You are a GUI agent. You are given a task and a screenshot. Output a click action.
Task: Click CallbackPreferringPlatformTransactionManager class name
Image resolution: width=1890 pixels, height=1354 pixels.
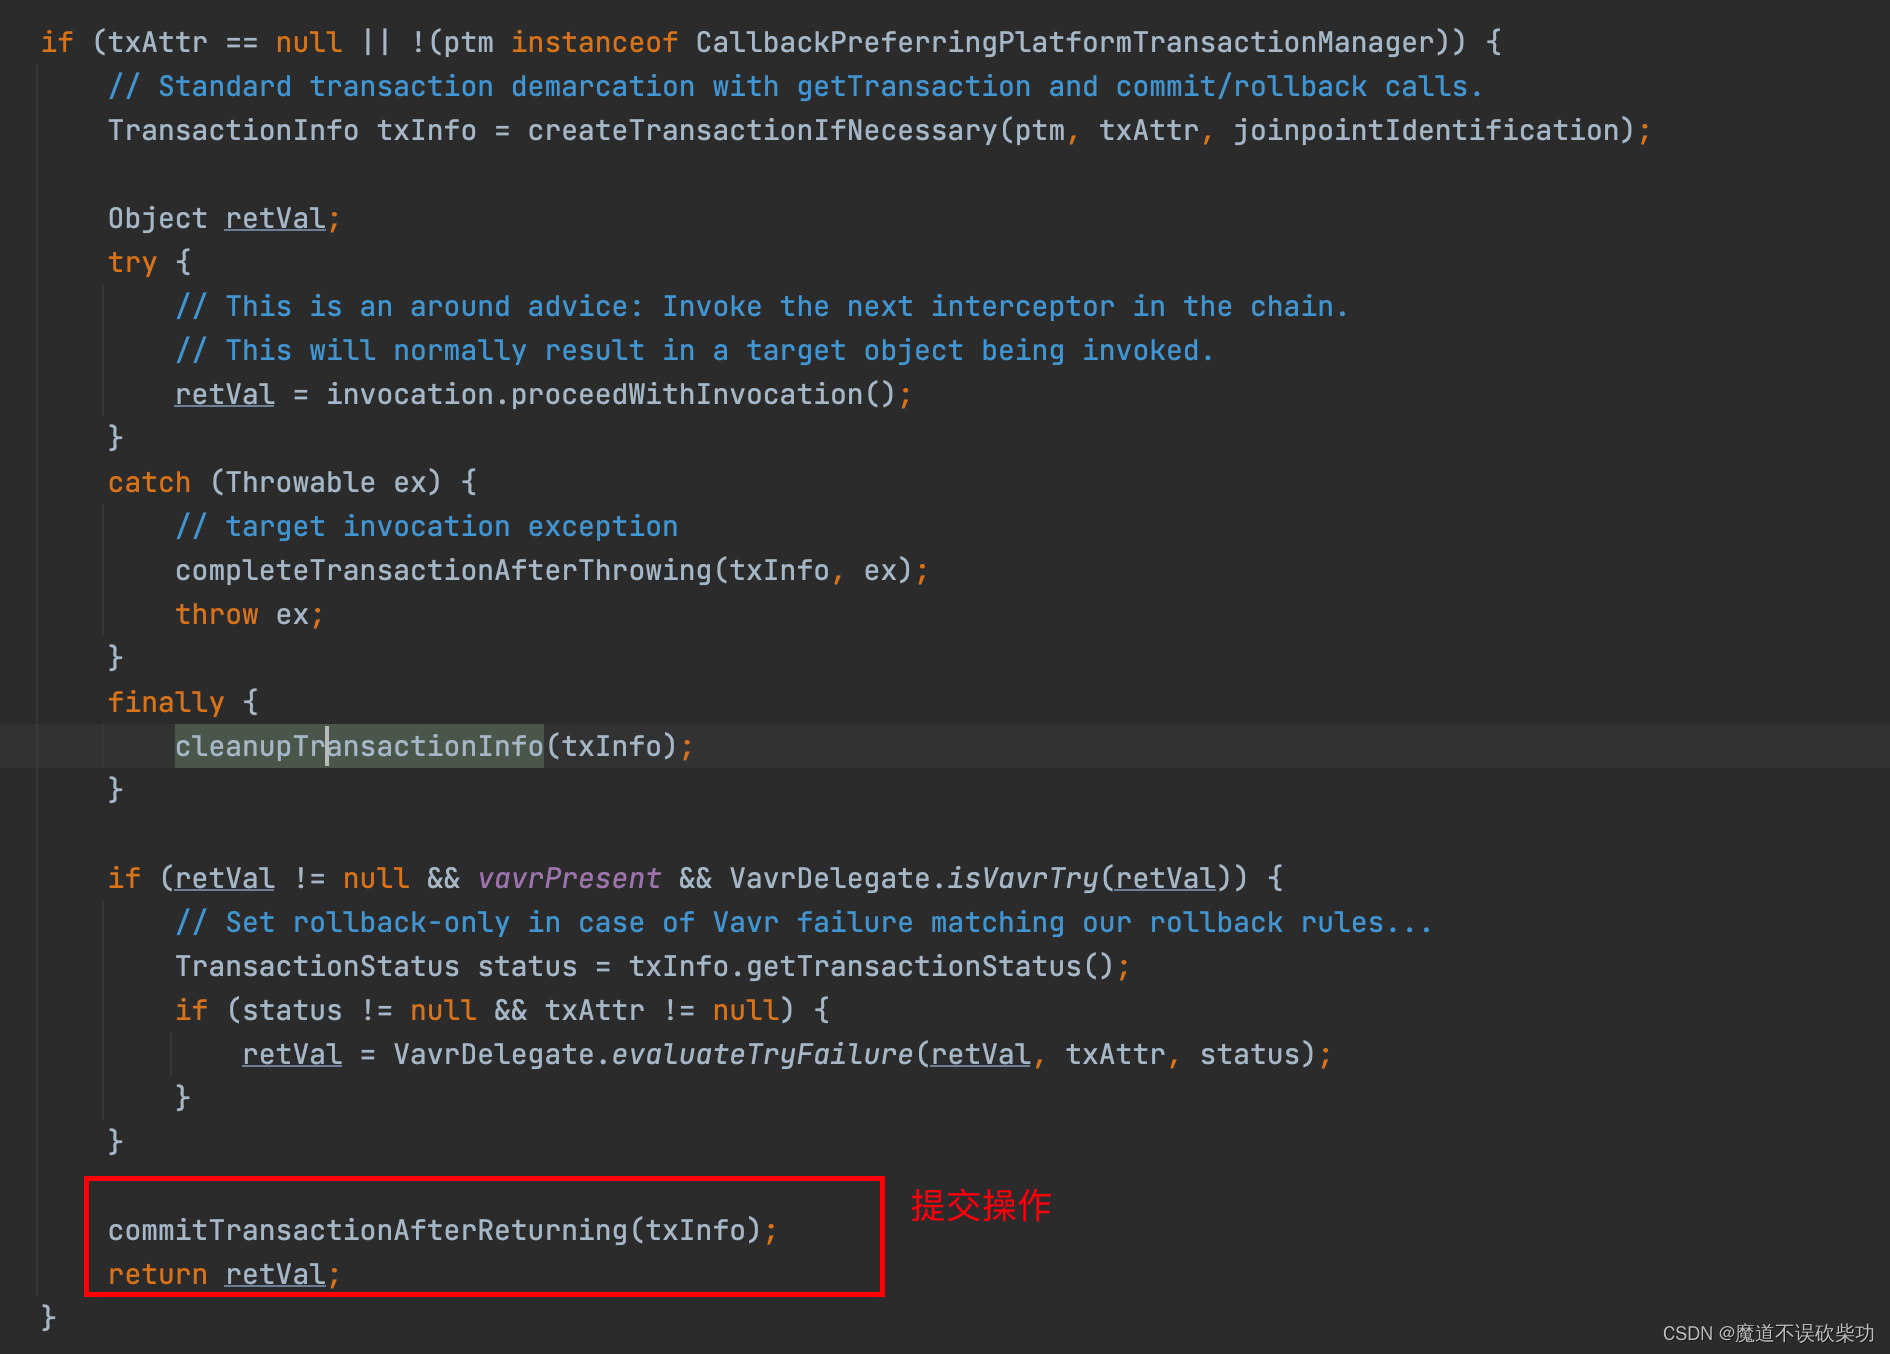tap(1065, 43)
